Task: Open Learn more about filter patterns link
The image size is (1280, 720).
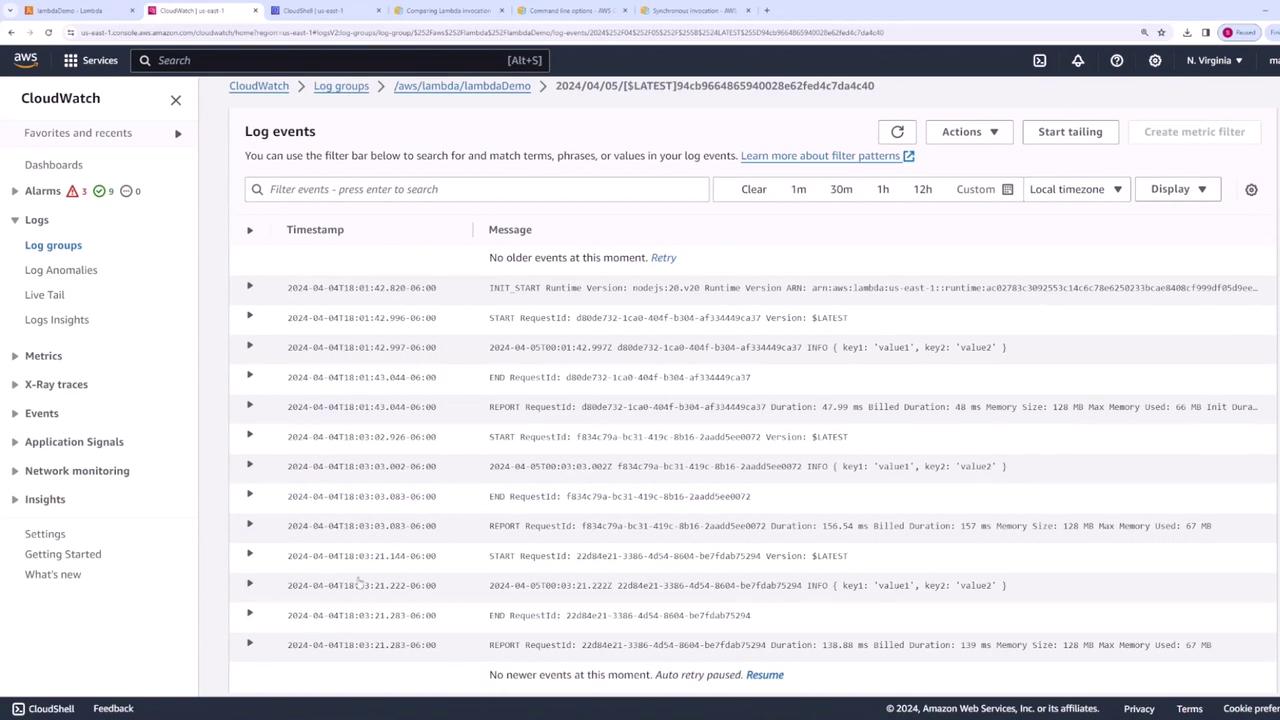Action: (x=827, y=156)
